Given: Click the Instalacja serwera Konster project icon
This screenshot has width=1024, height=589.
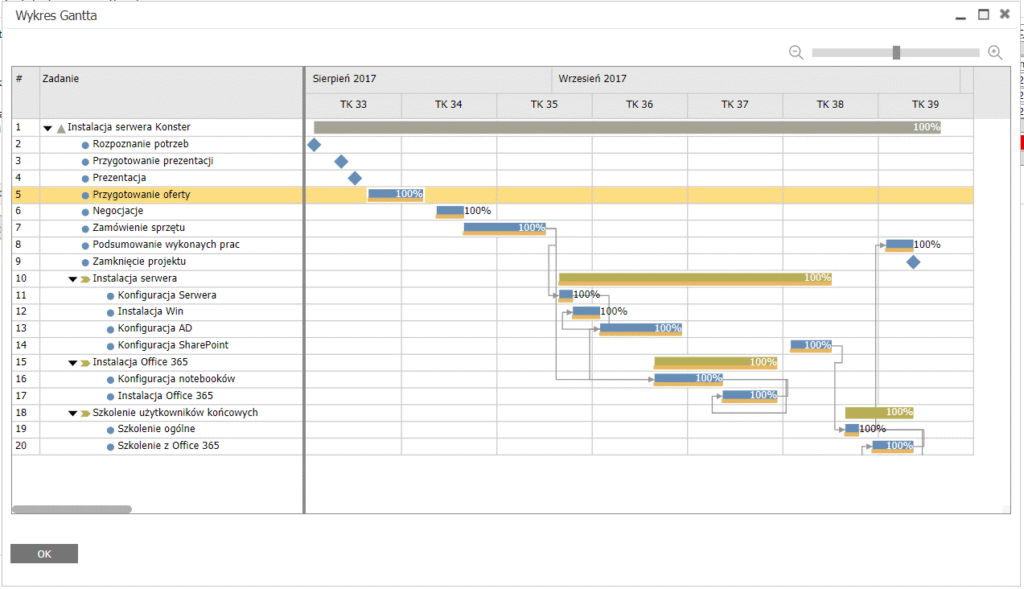Looking at the screenshot, I should 61,128.
